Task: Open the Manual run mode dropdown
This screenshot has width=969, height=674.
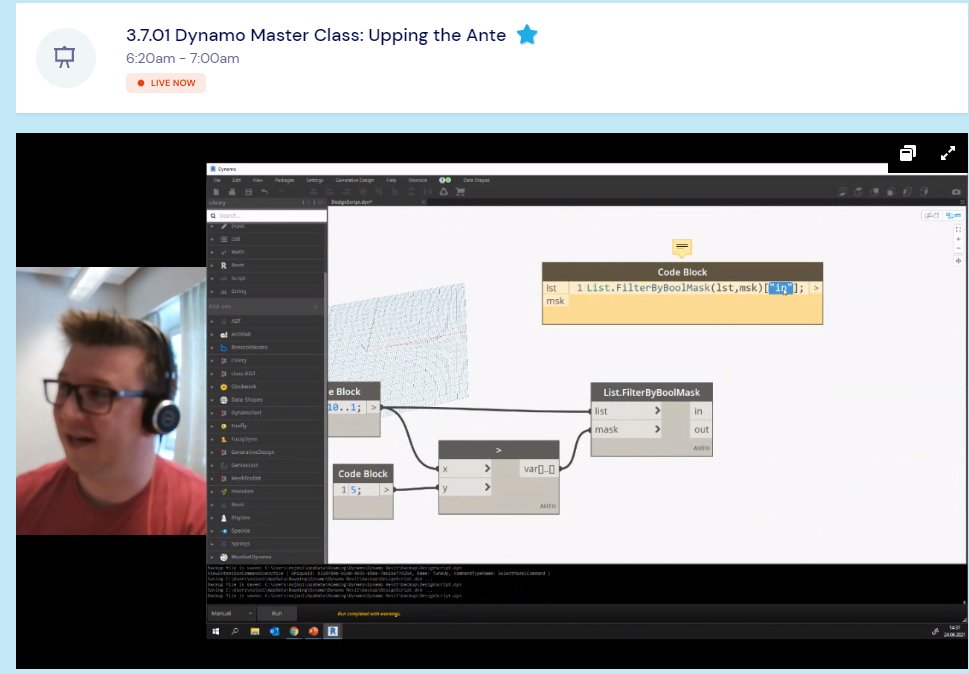Action: (x=232, y=613)
